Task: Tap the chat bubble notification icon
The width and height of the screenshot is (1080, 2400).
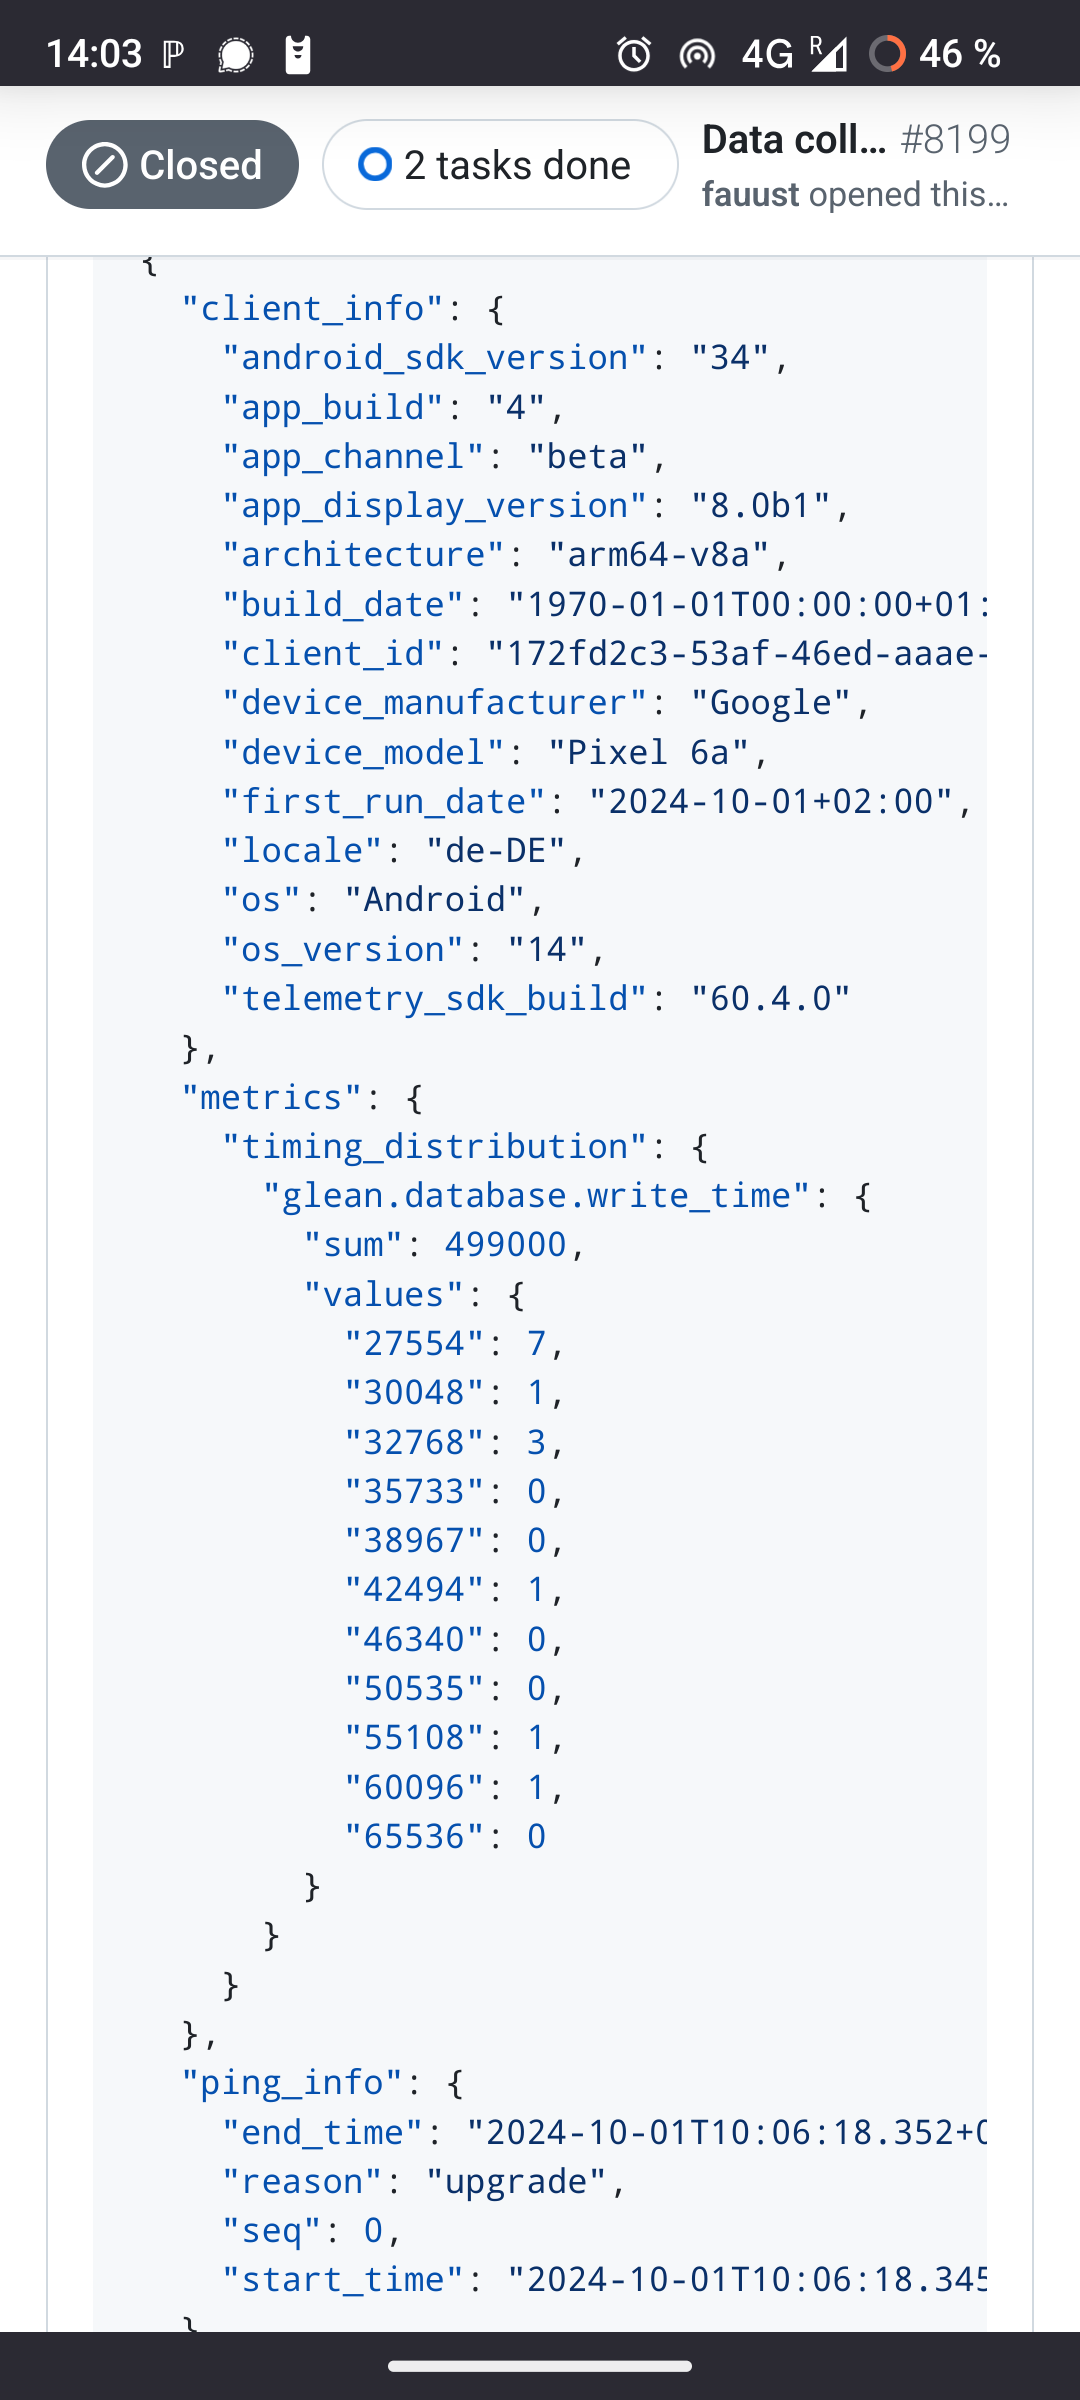Action: [x=236, y=54]
